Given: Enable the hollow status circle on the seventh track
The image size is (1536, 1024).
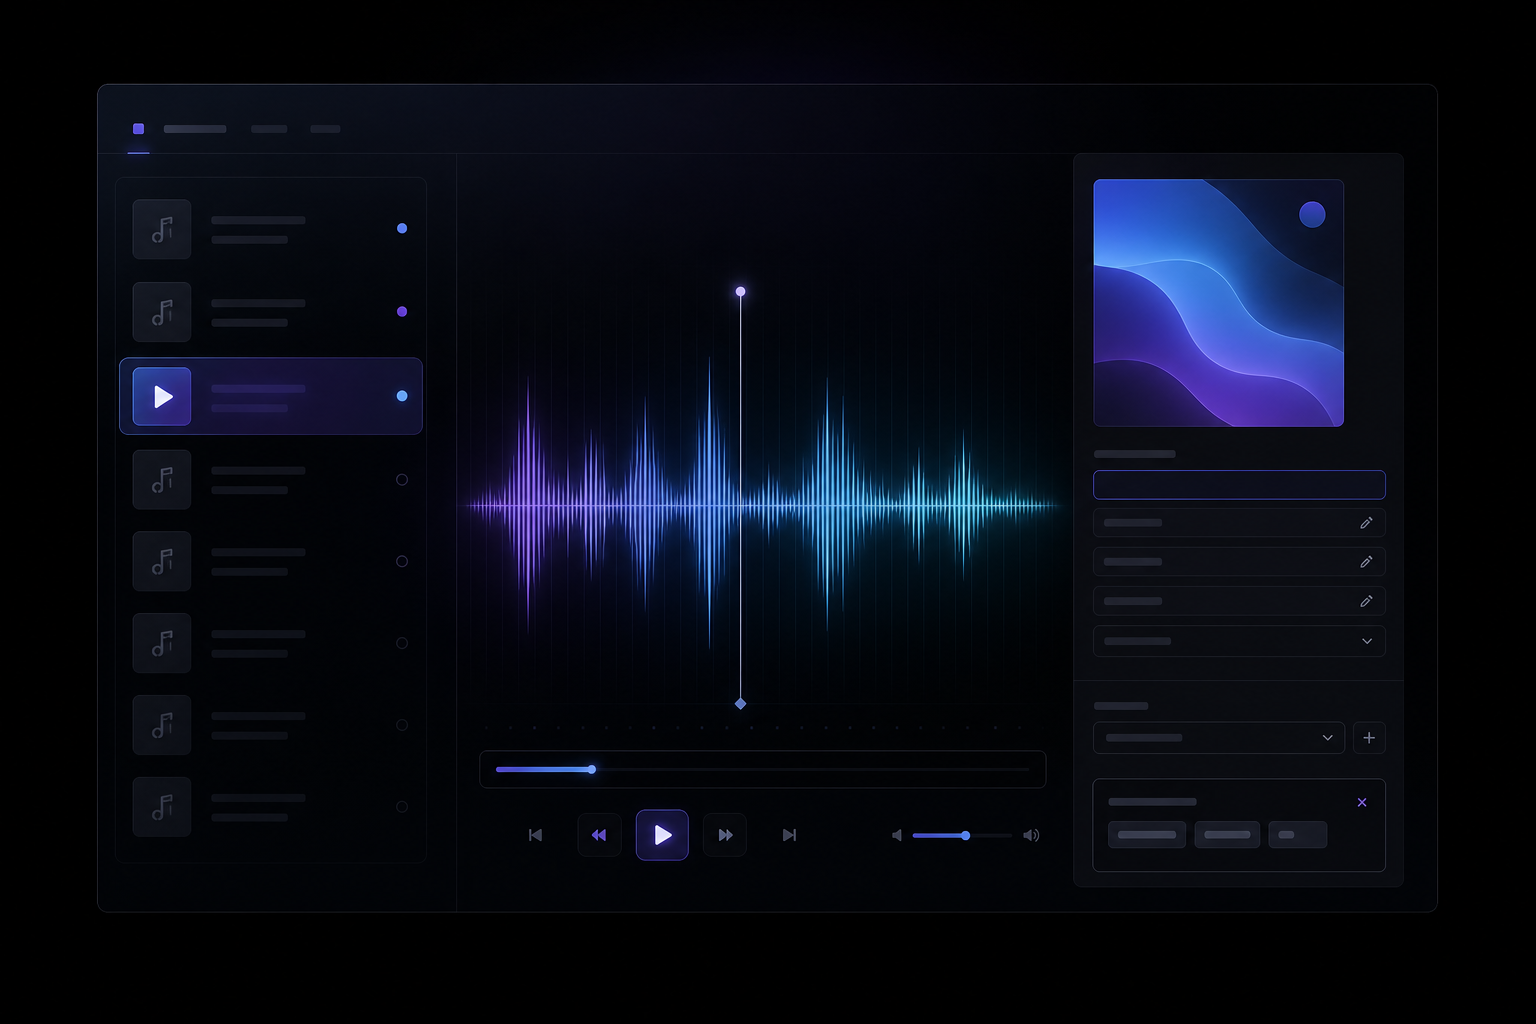Looking at the screenshot, I should click(402, 725).
